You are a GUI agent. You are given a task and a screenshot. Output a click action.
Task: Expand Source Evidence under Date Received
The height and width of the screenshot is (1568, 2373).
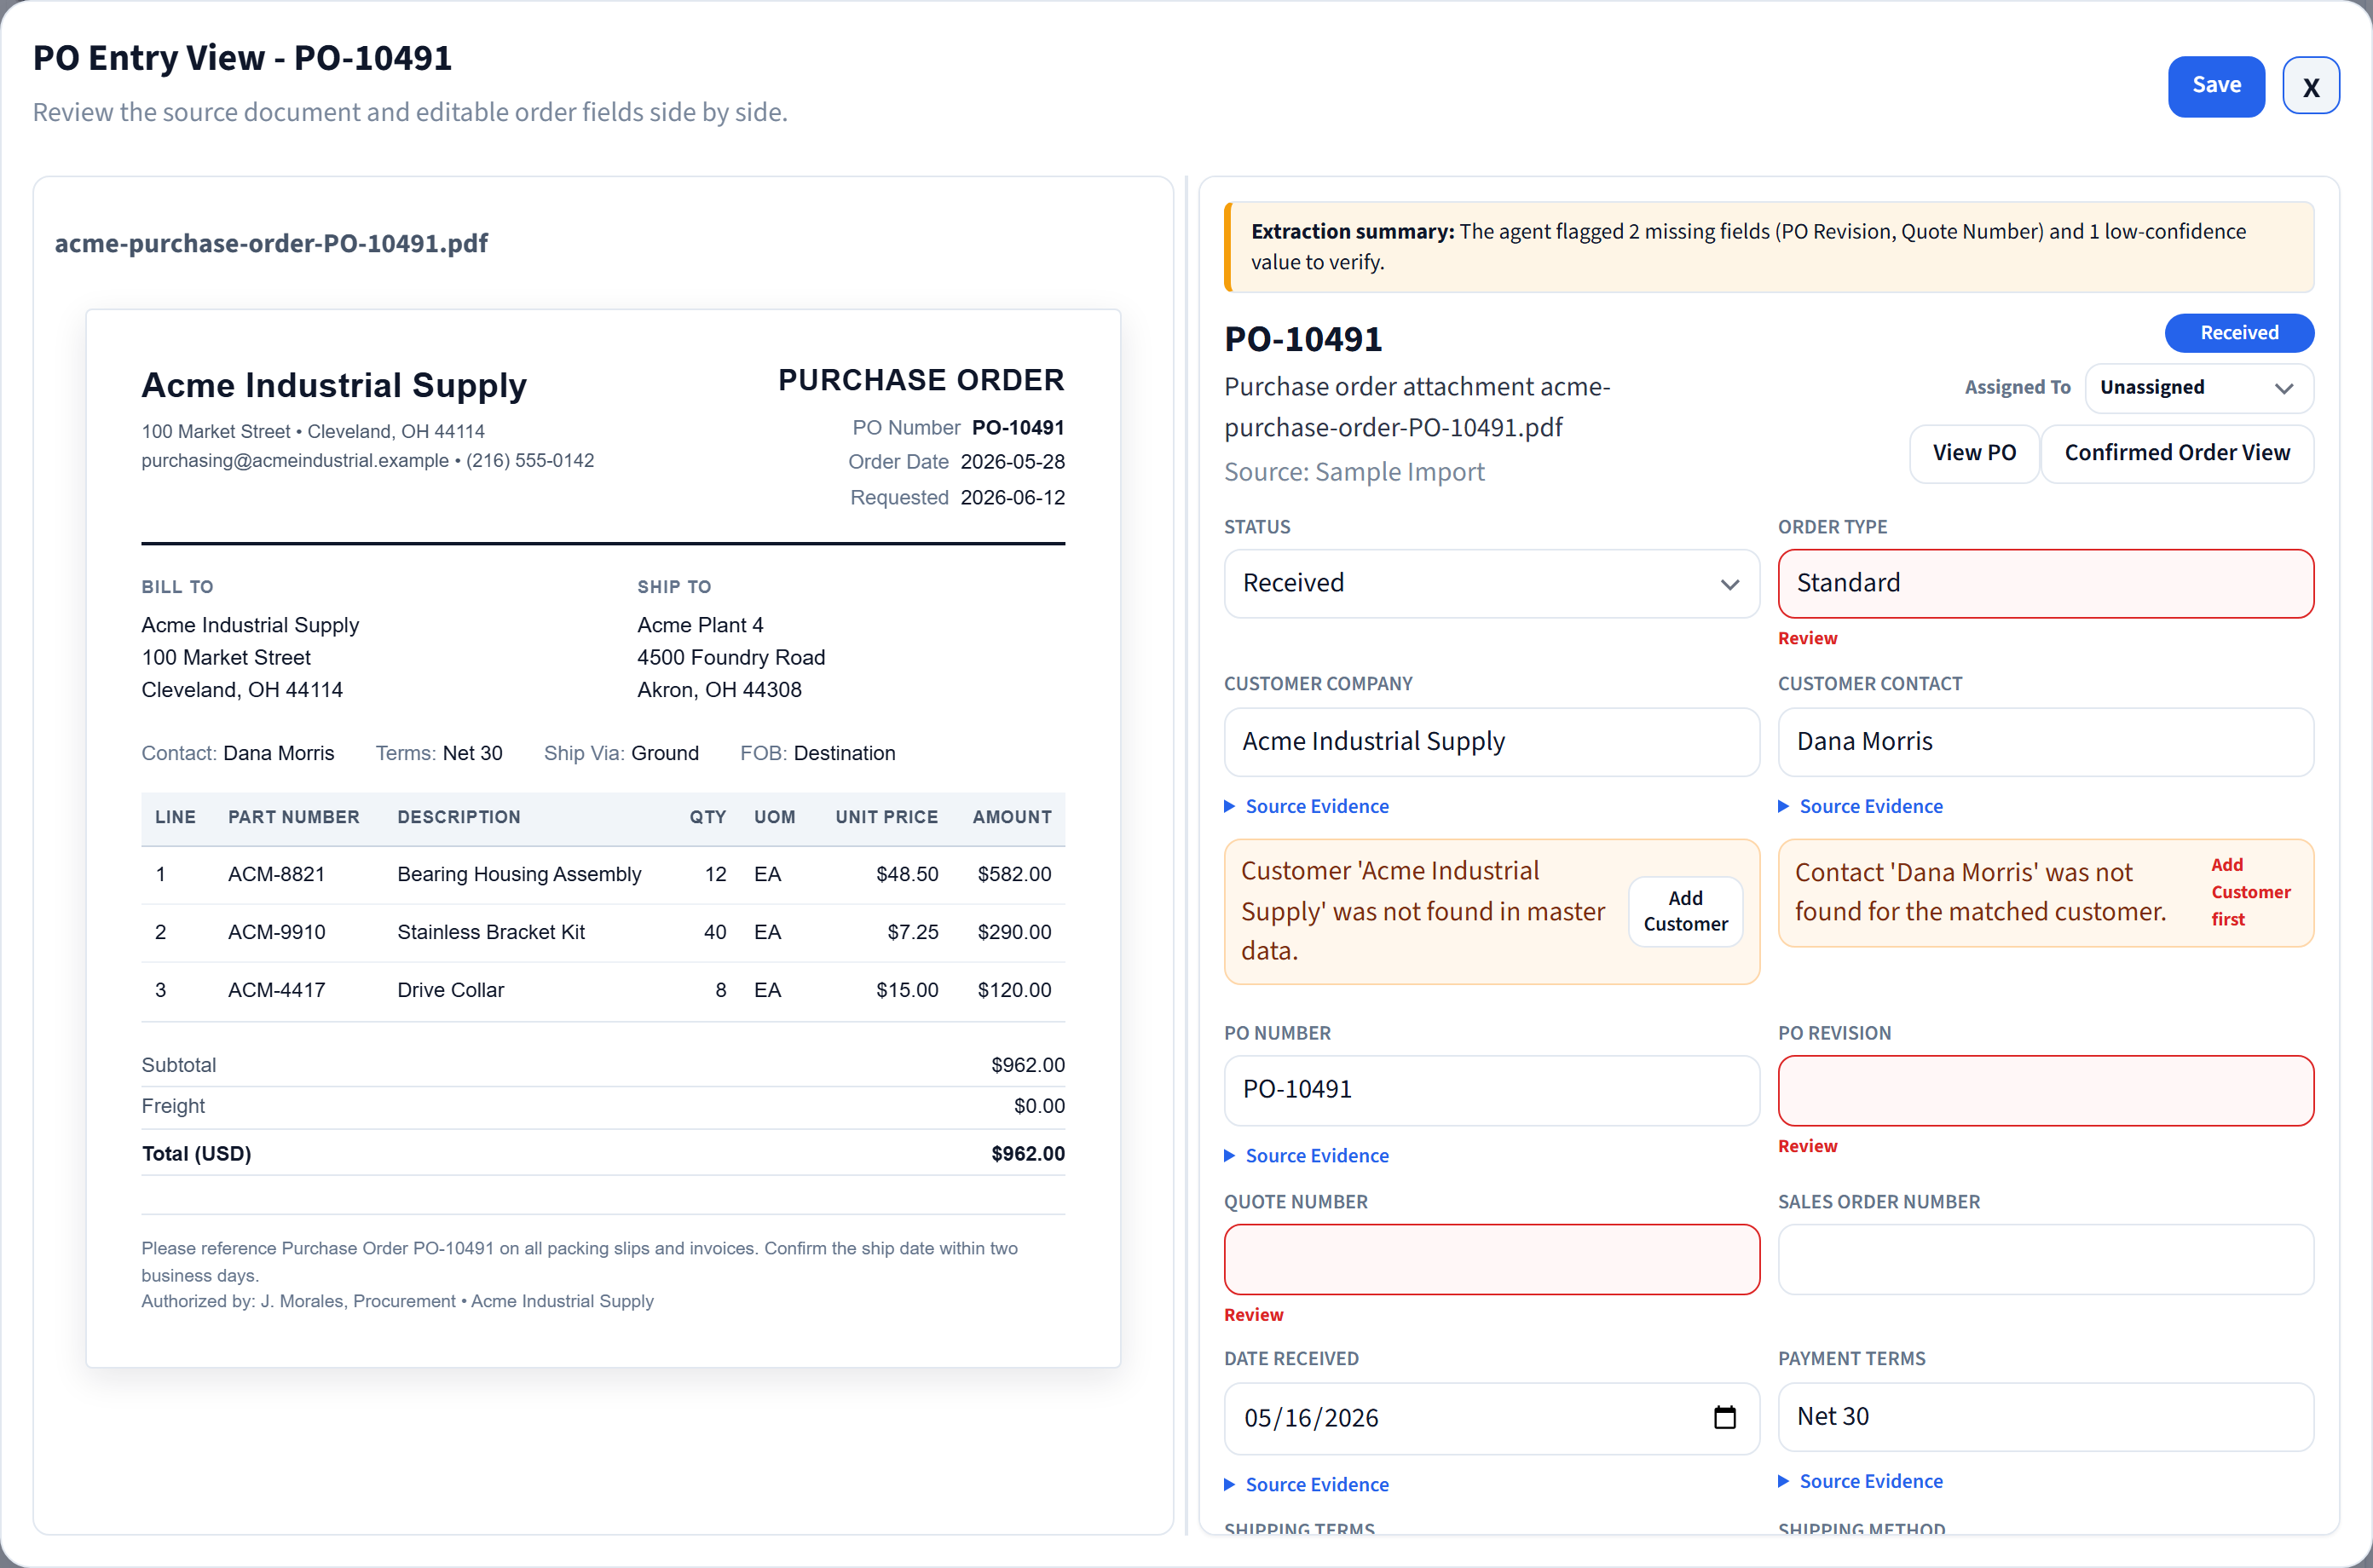[x=1306, y=1484]
